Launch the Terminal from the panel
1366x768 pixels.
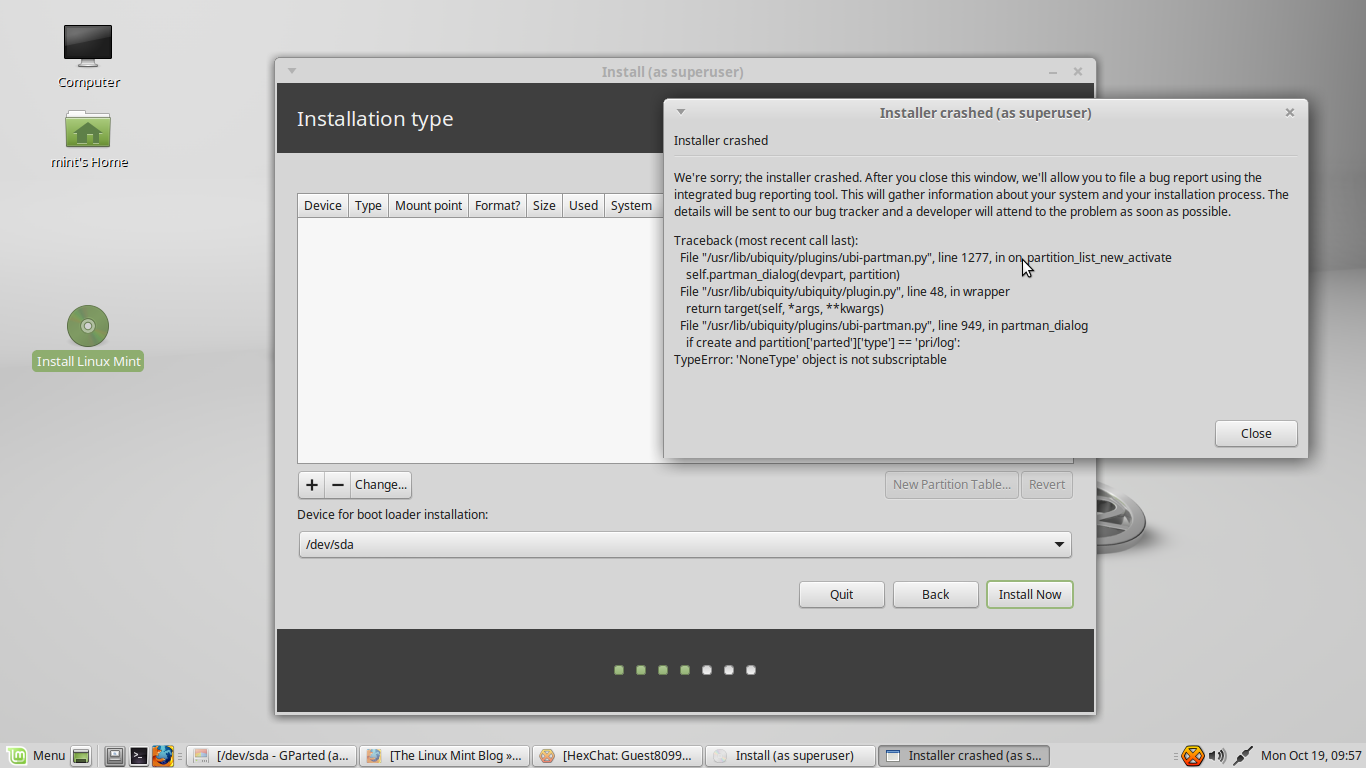[139, 756]
